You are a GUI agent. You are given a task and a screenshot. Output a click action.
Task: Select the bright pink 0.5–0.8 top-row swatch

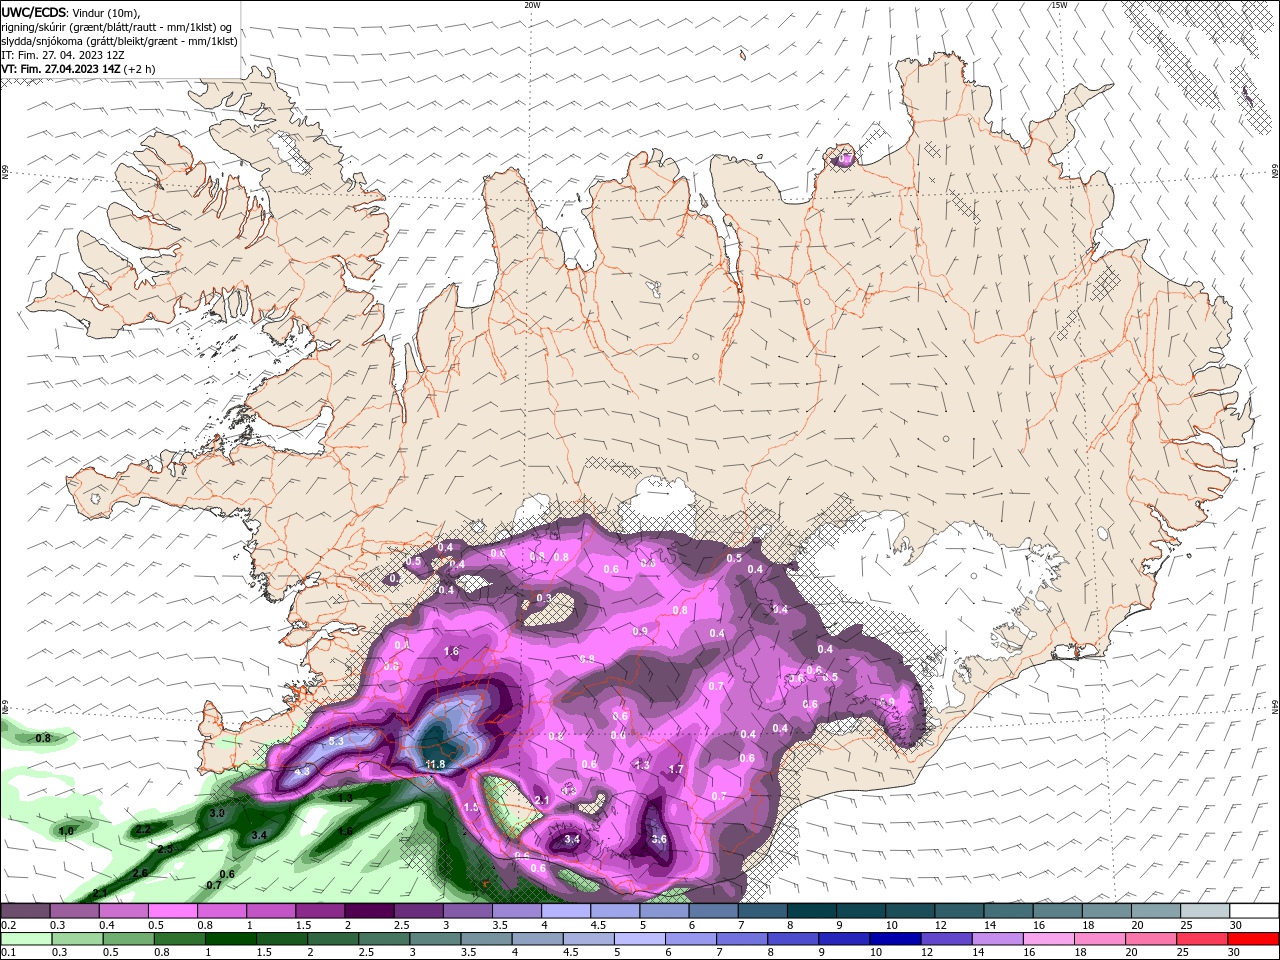tap(172, 911)
